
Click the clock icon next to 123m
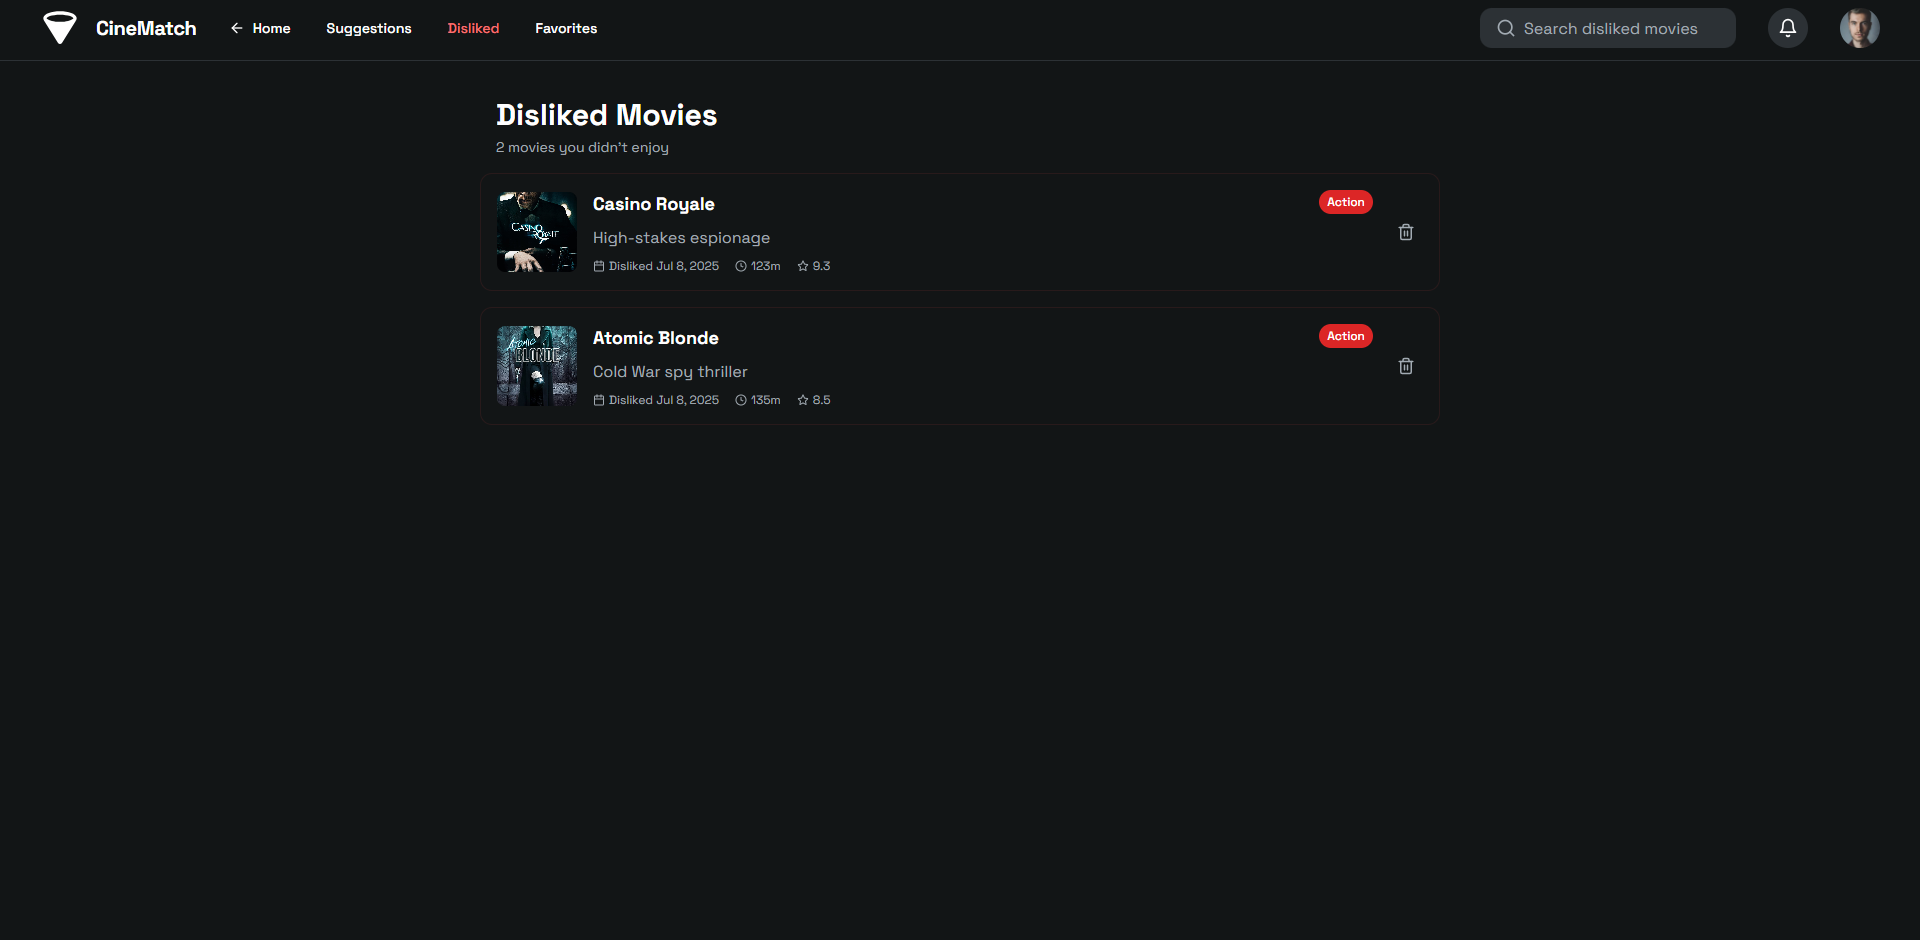coord(740,266)
